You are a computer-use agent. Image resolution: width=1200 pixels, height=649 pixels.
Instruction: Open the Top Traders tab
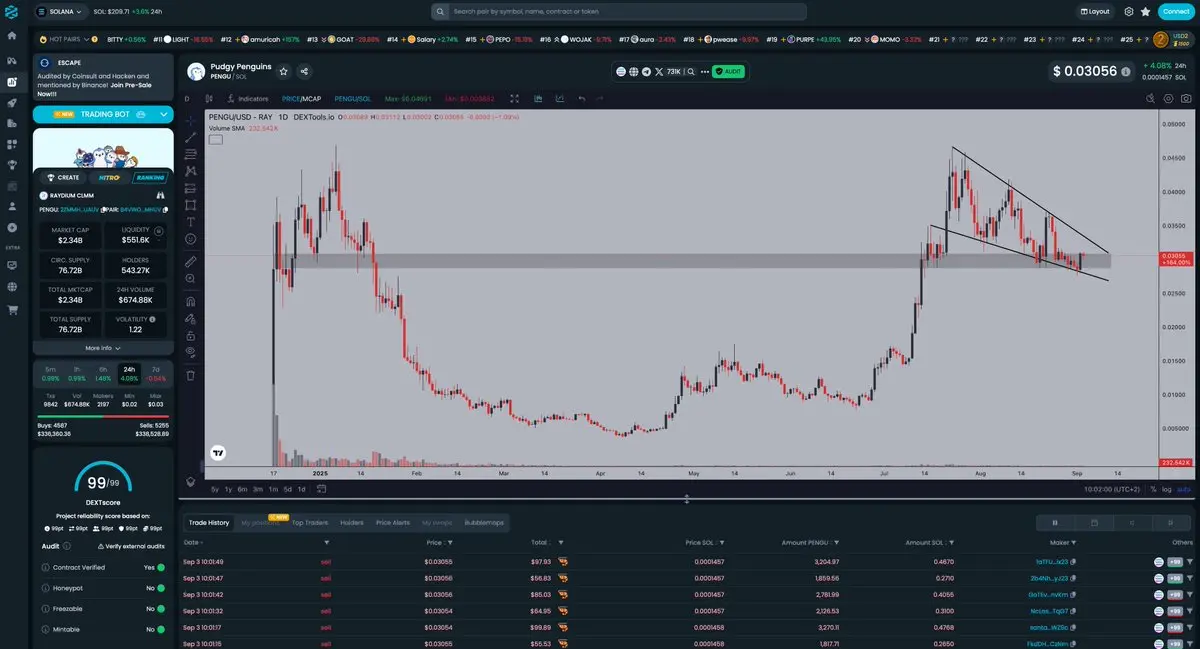click(310, 522)
